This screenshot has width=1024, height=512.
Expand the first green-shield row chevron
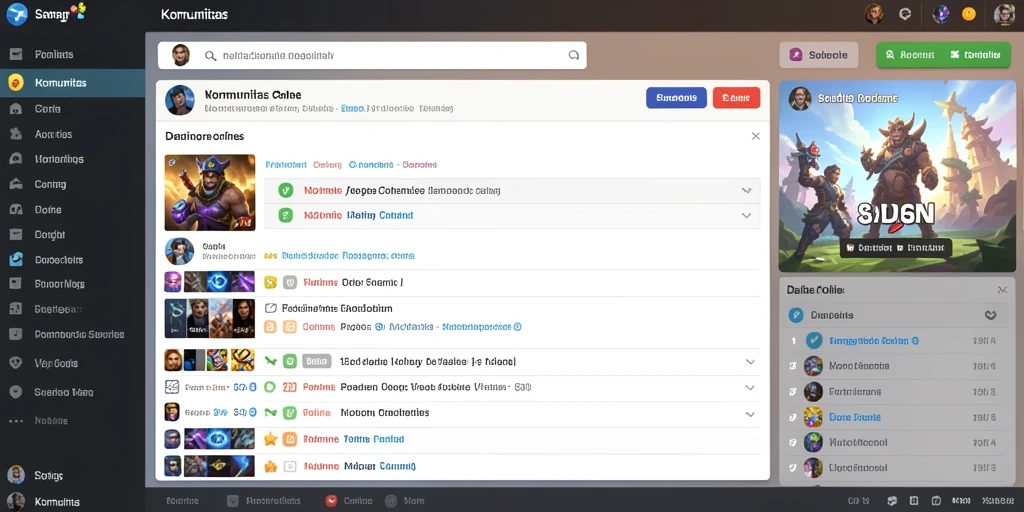pyautogui.click(x=746, y=191)
